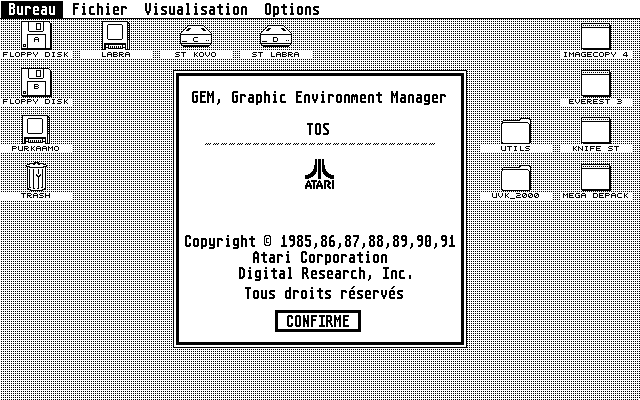The width and height of the screenshot is (640, 400).
Task: Click the Atari logo in the dialog
Action: click(x=320, y=173)
